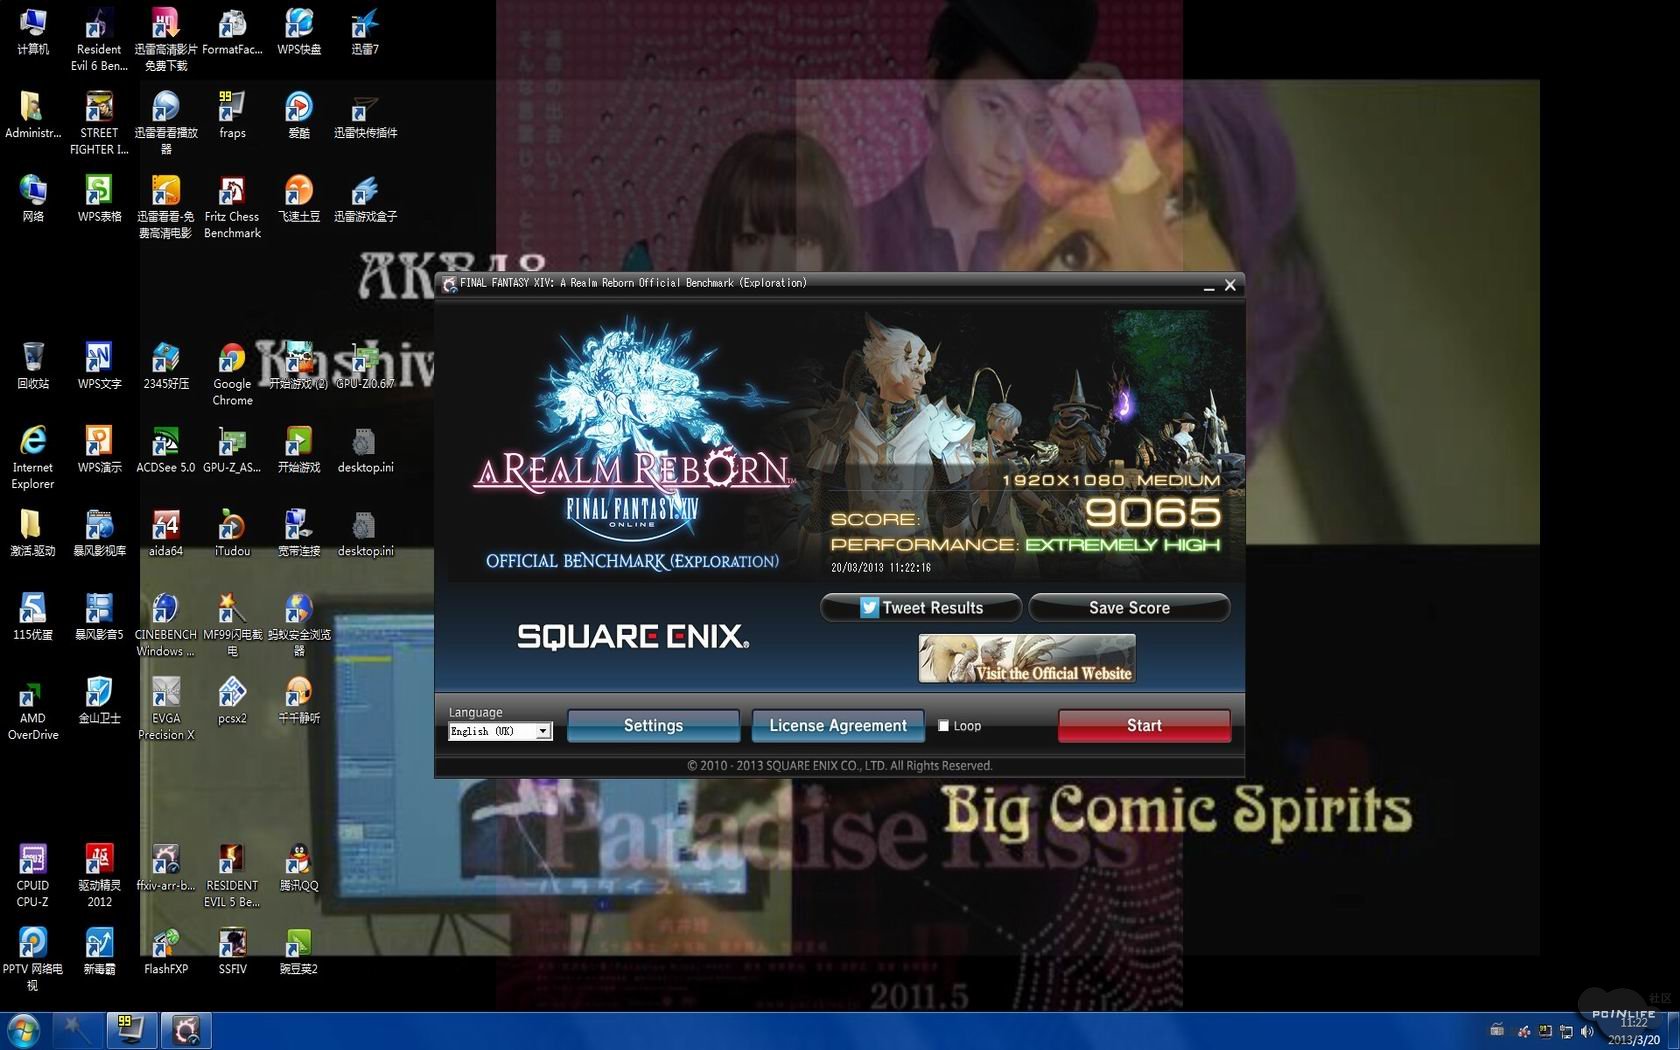This screenshot has height=1050, width=1680.
Task: Open the GPU-Z_AS desktop icon
Action: pos(232,449)
